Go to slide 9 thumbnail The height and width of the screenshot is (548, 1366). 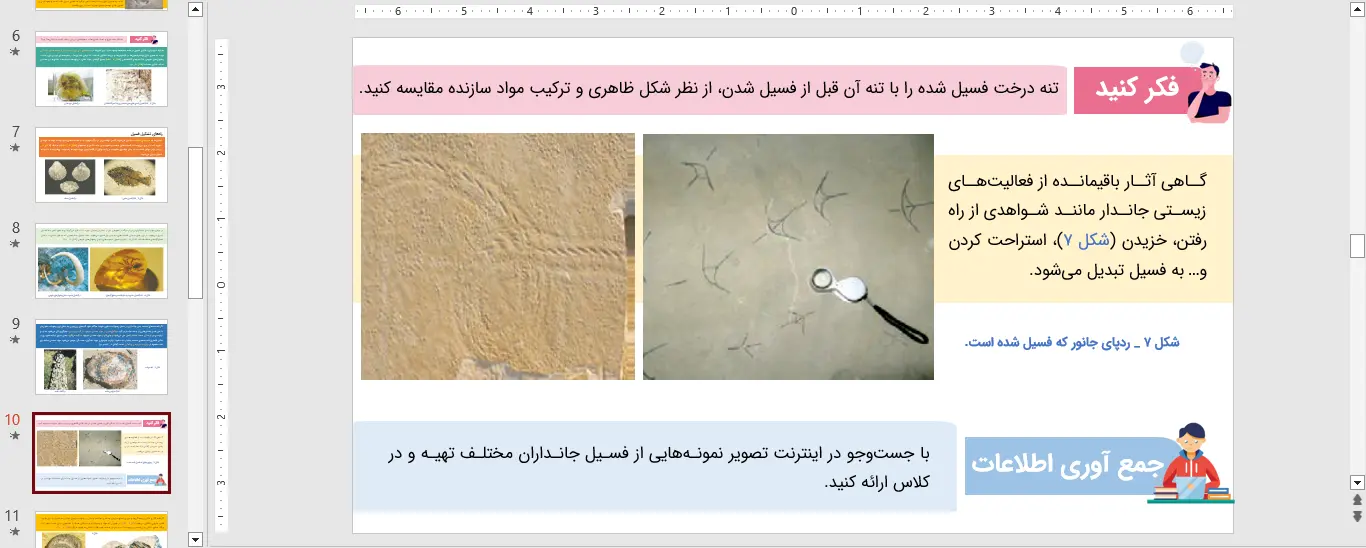(x=101, y=356)
